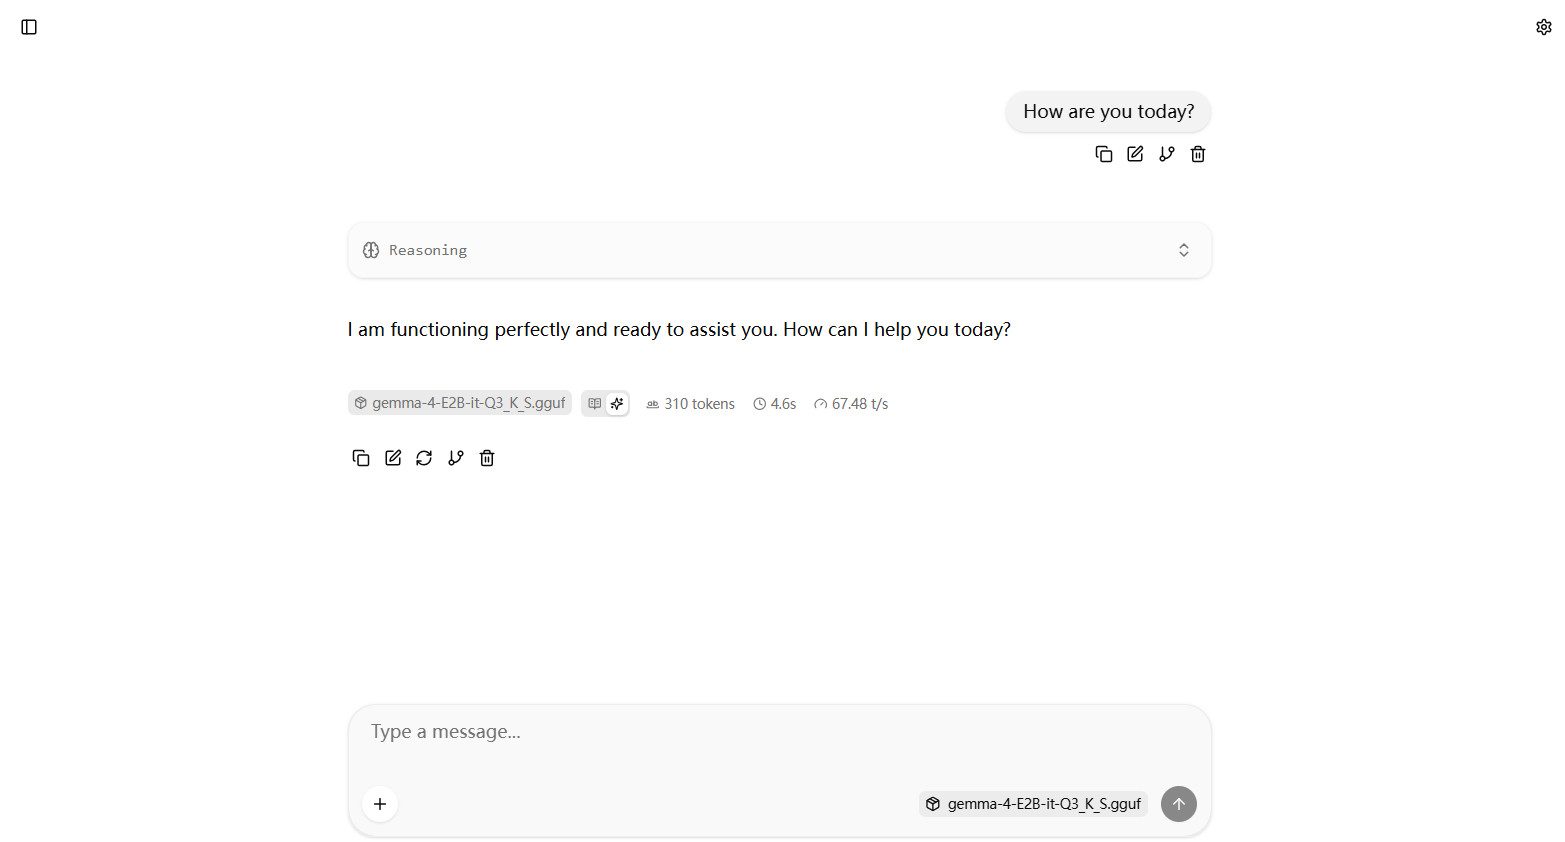Viewport: 1565px width, 842px height.
Task: Expand the Reasoning block chevron
Action: pyautogui.click(x=1184, y=250)
